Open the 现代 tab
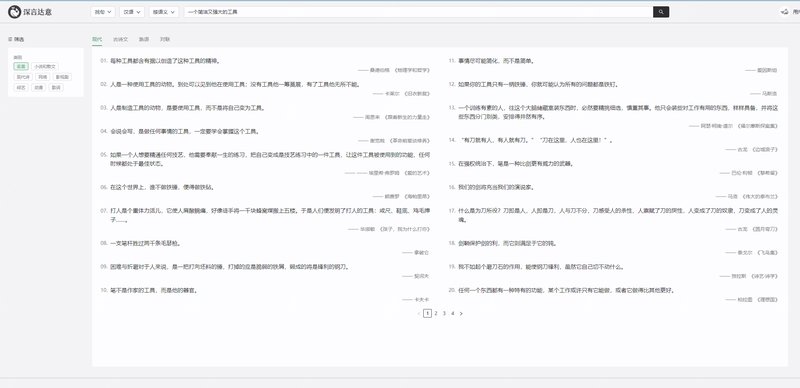This screenshot has height=388, width=800. tap(97, 39)
